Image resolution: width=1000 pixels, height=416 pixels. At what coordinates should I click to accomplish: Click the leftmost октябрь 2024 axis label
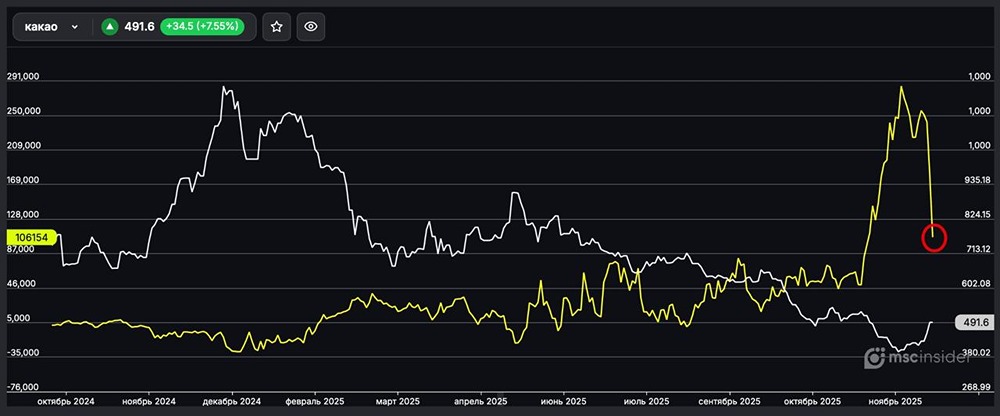point(66,401)
